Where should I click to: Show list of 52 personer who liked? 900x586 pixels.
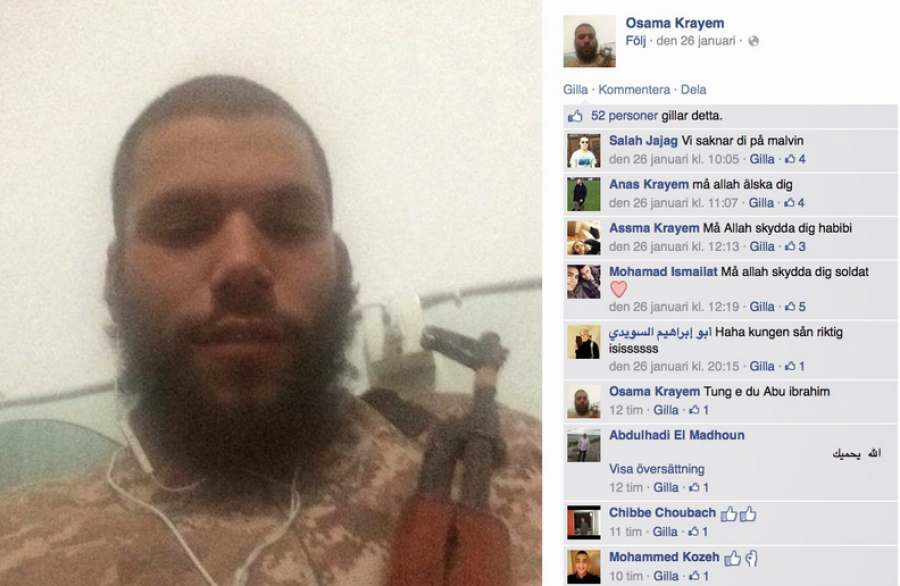click(x=624, y=115)
